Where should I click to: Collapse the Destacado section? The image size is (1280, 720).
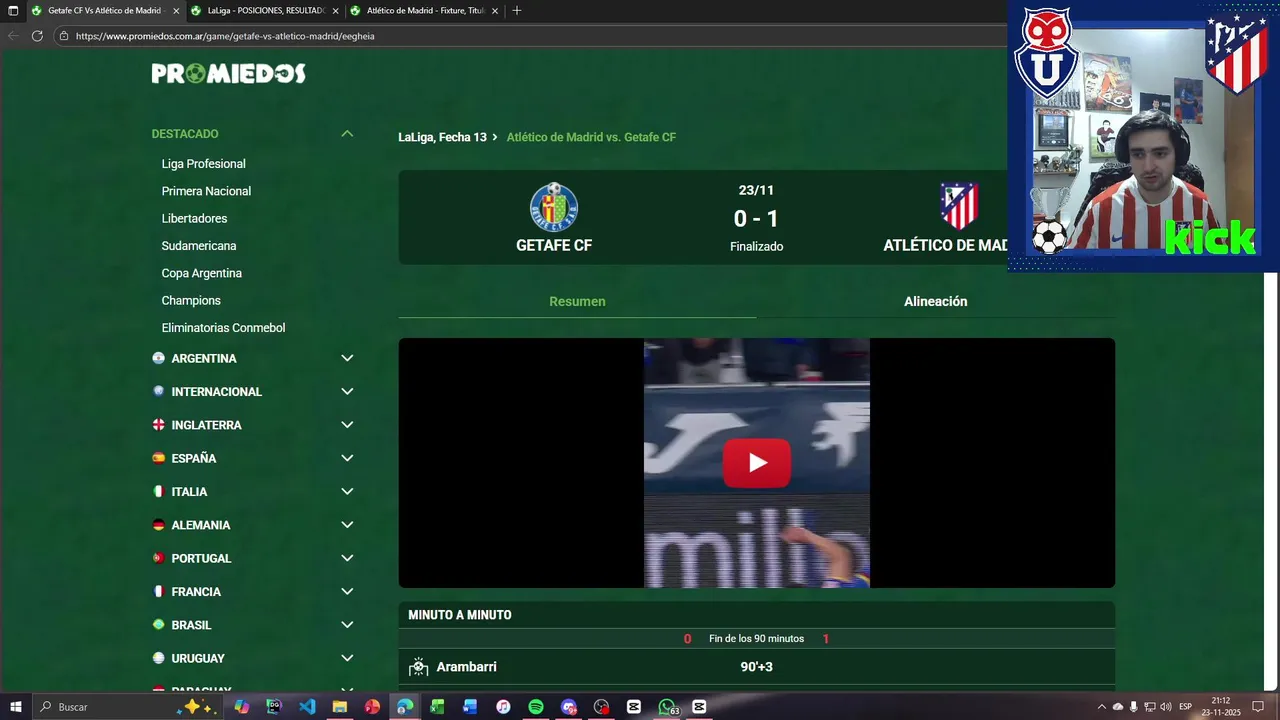point(347,134)
